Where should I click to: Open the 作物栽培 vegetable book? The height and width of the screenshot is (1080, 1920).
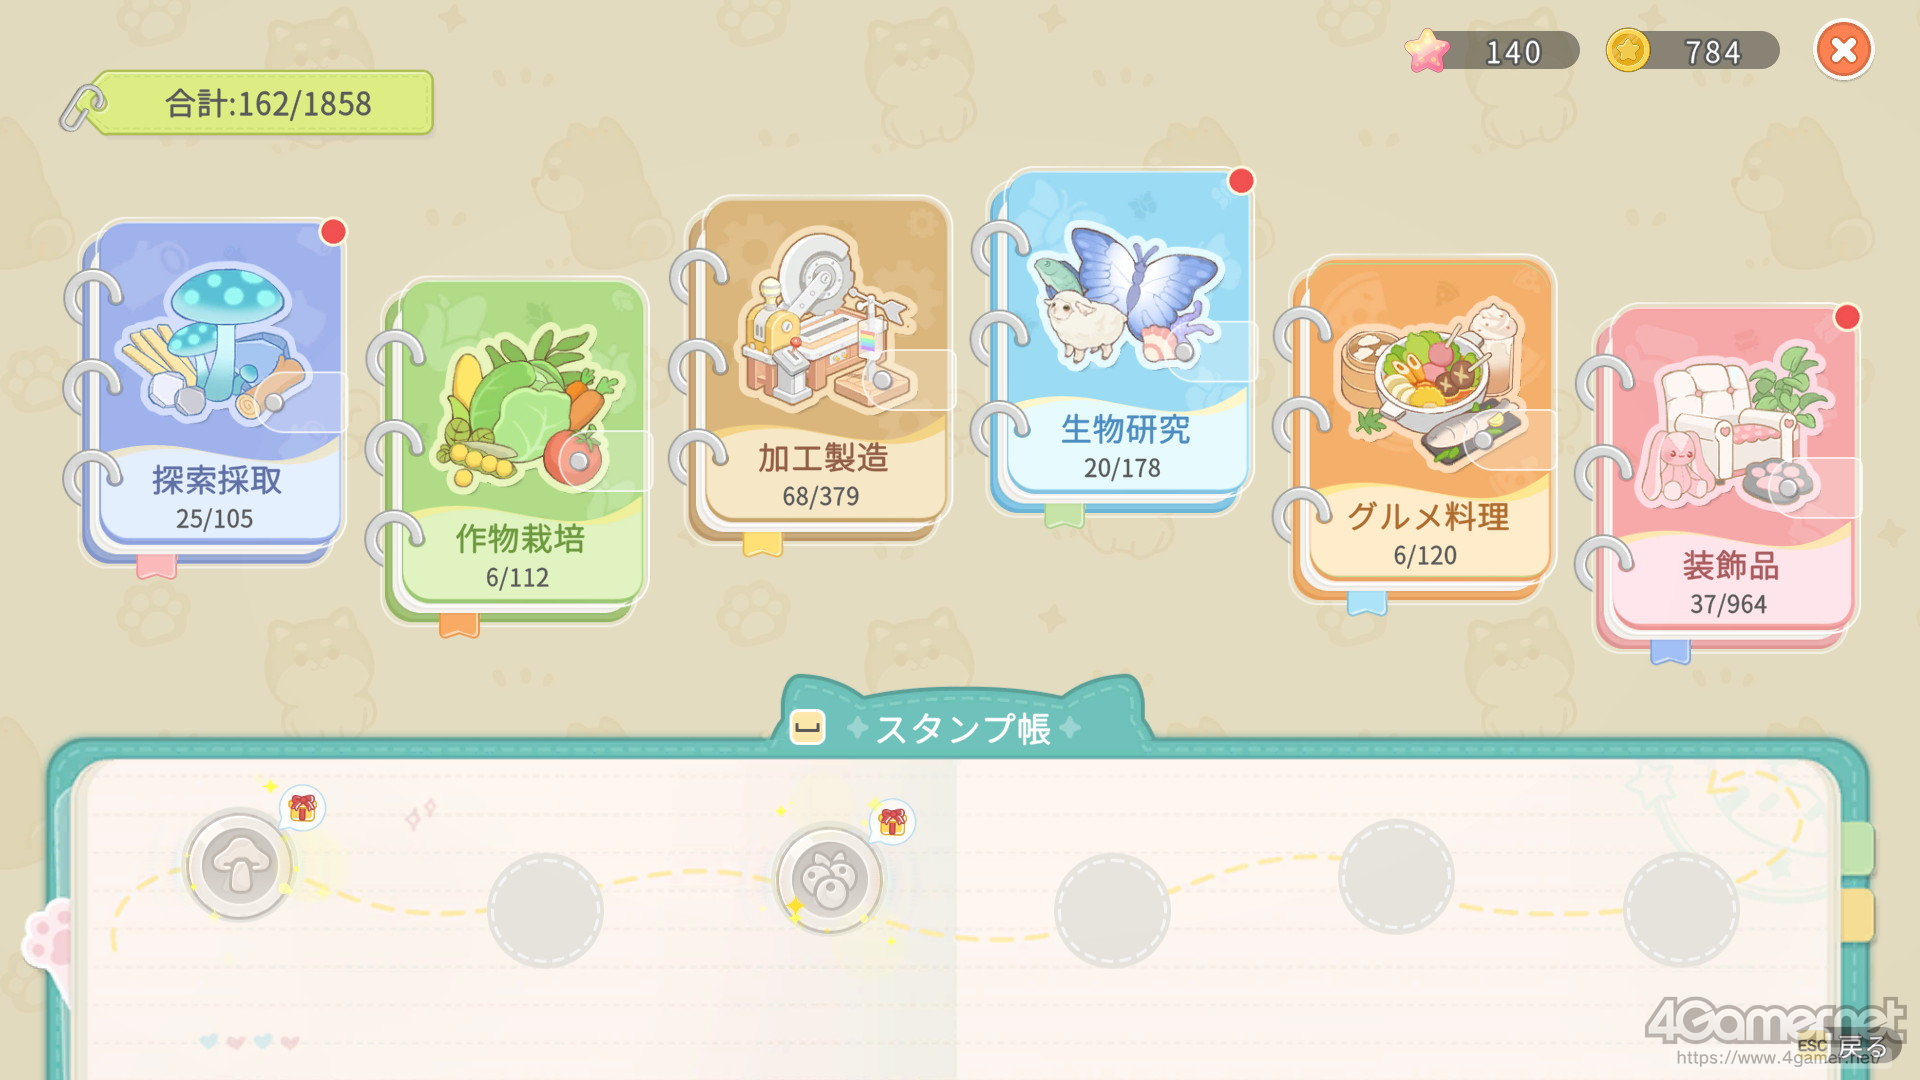[x=515, y=452]
